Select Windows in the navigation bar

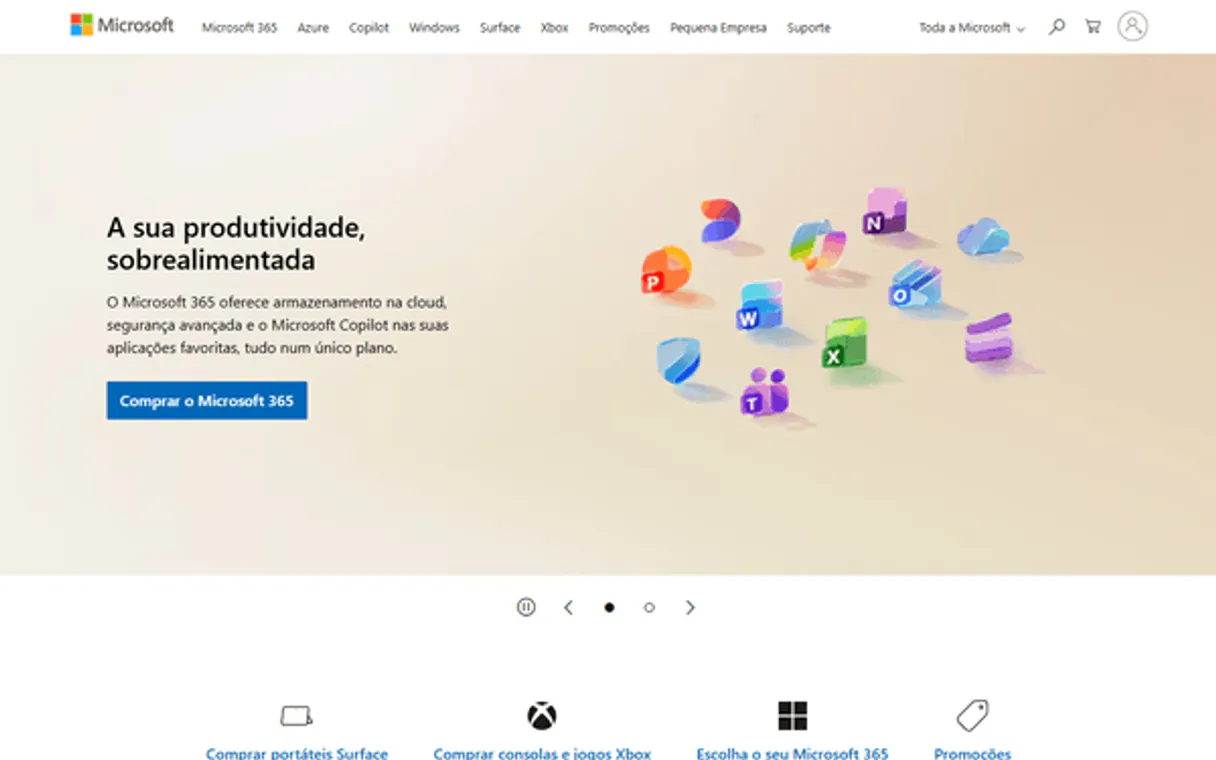click(x=434, y=28)
